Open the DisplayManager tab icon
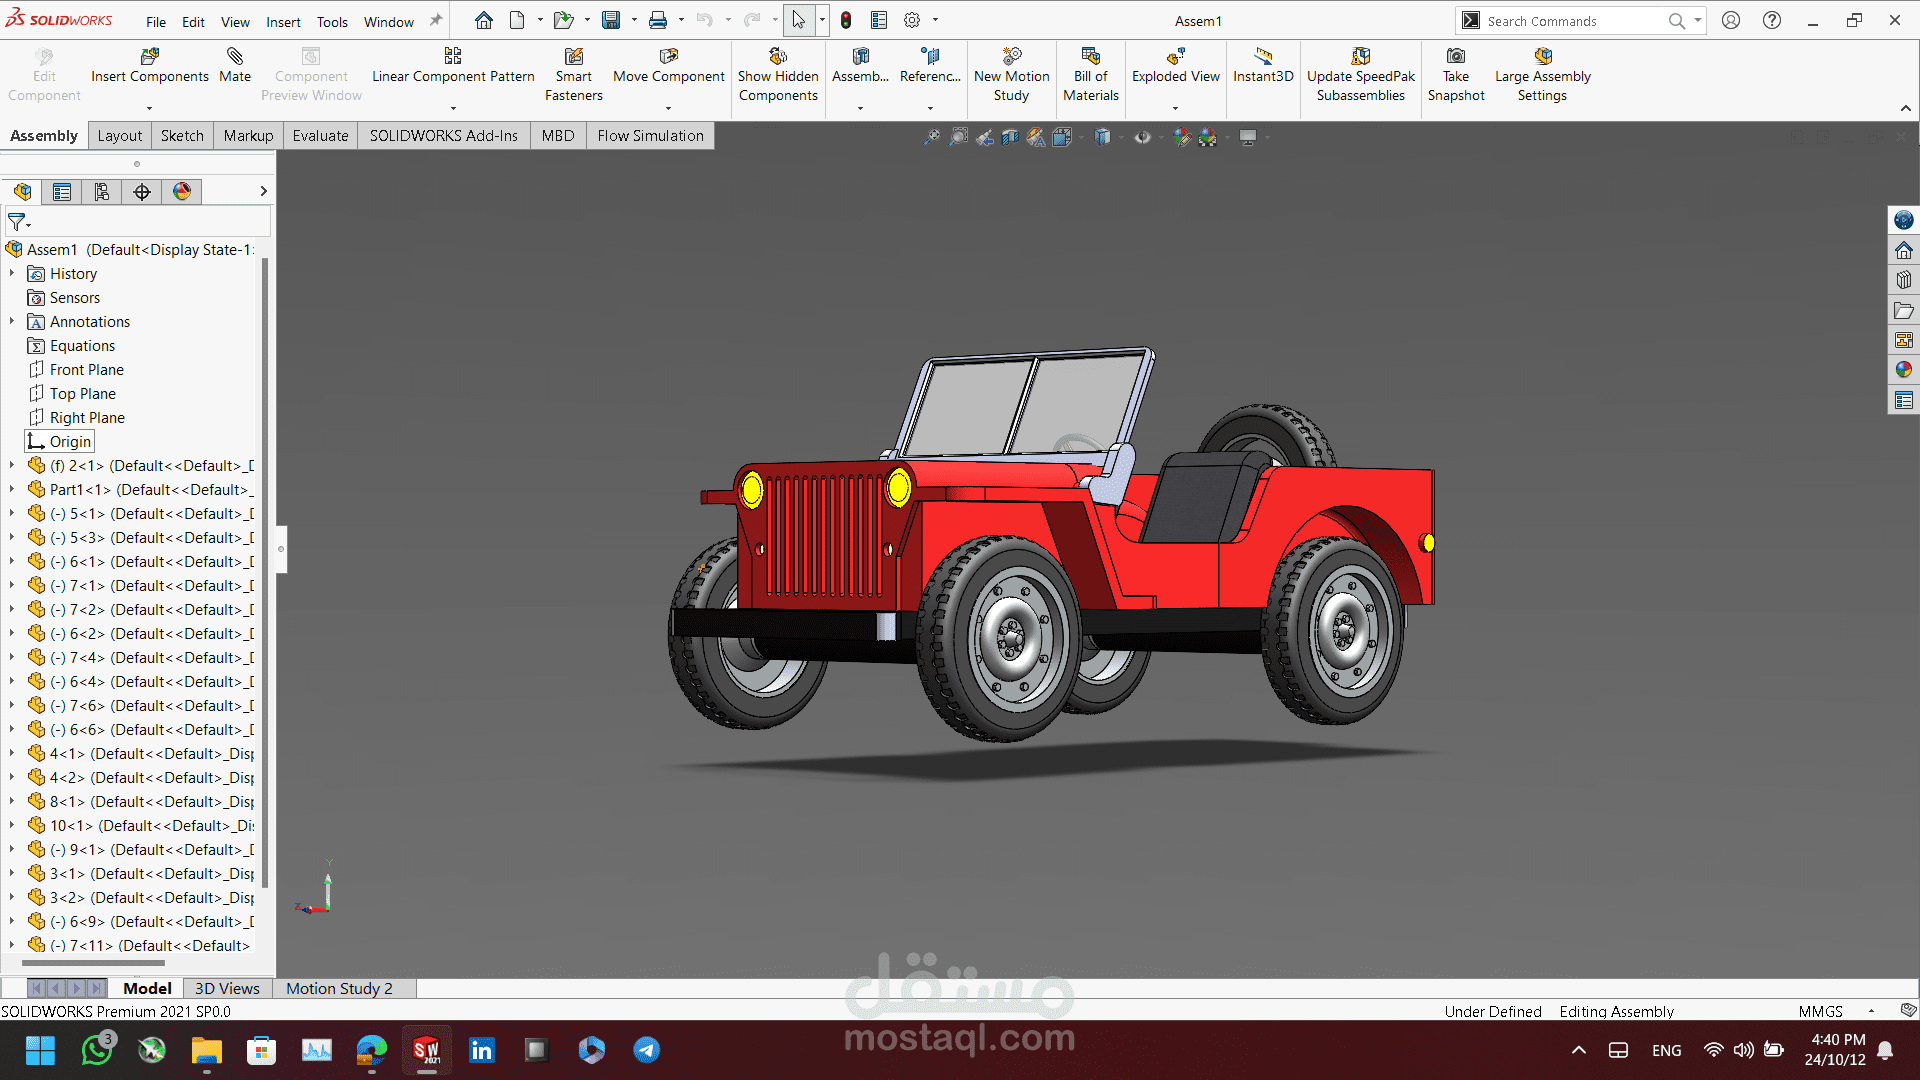Image resolution: width=1920 pixels, height=1080 pixels. click(182, 192)
